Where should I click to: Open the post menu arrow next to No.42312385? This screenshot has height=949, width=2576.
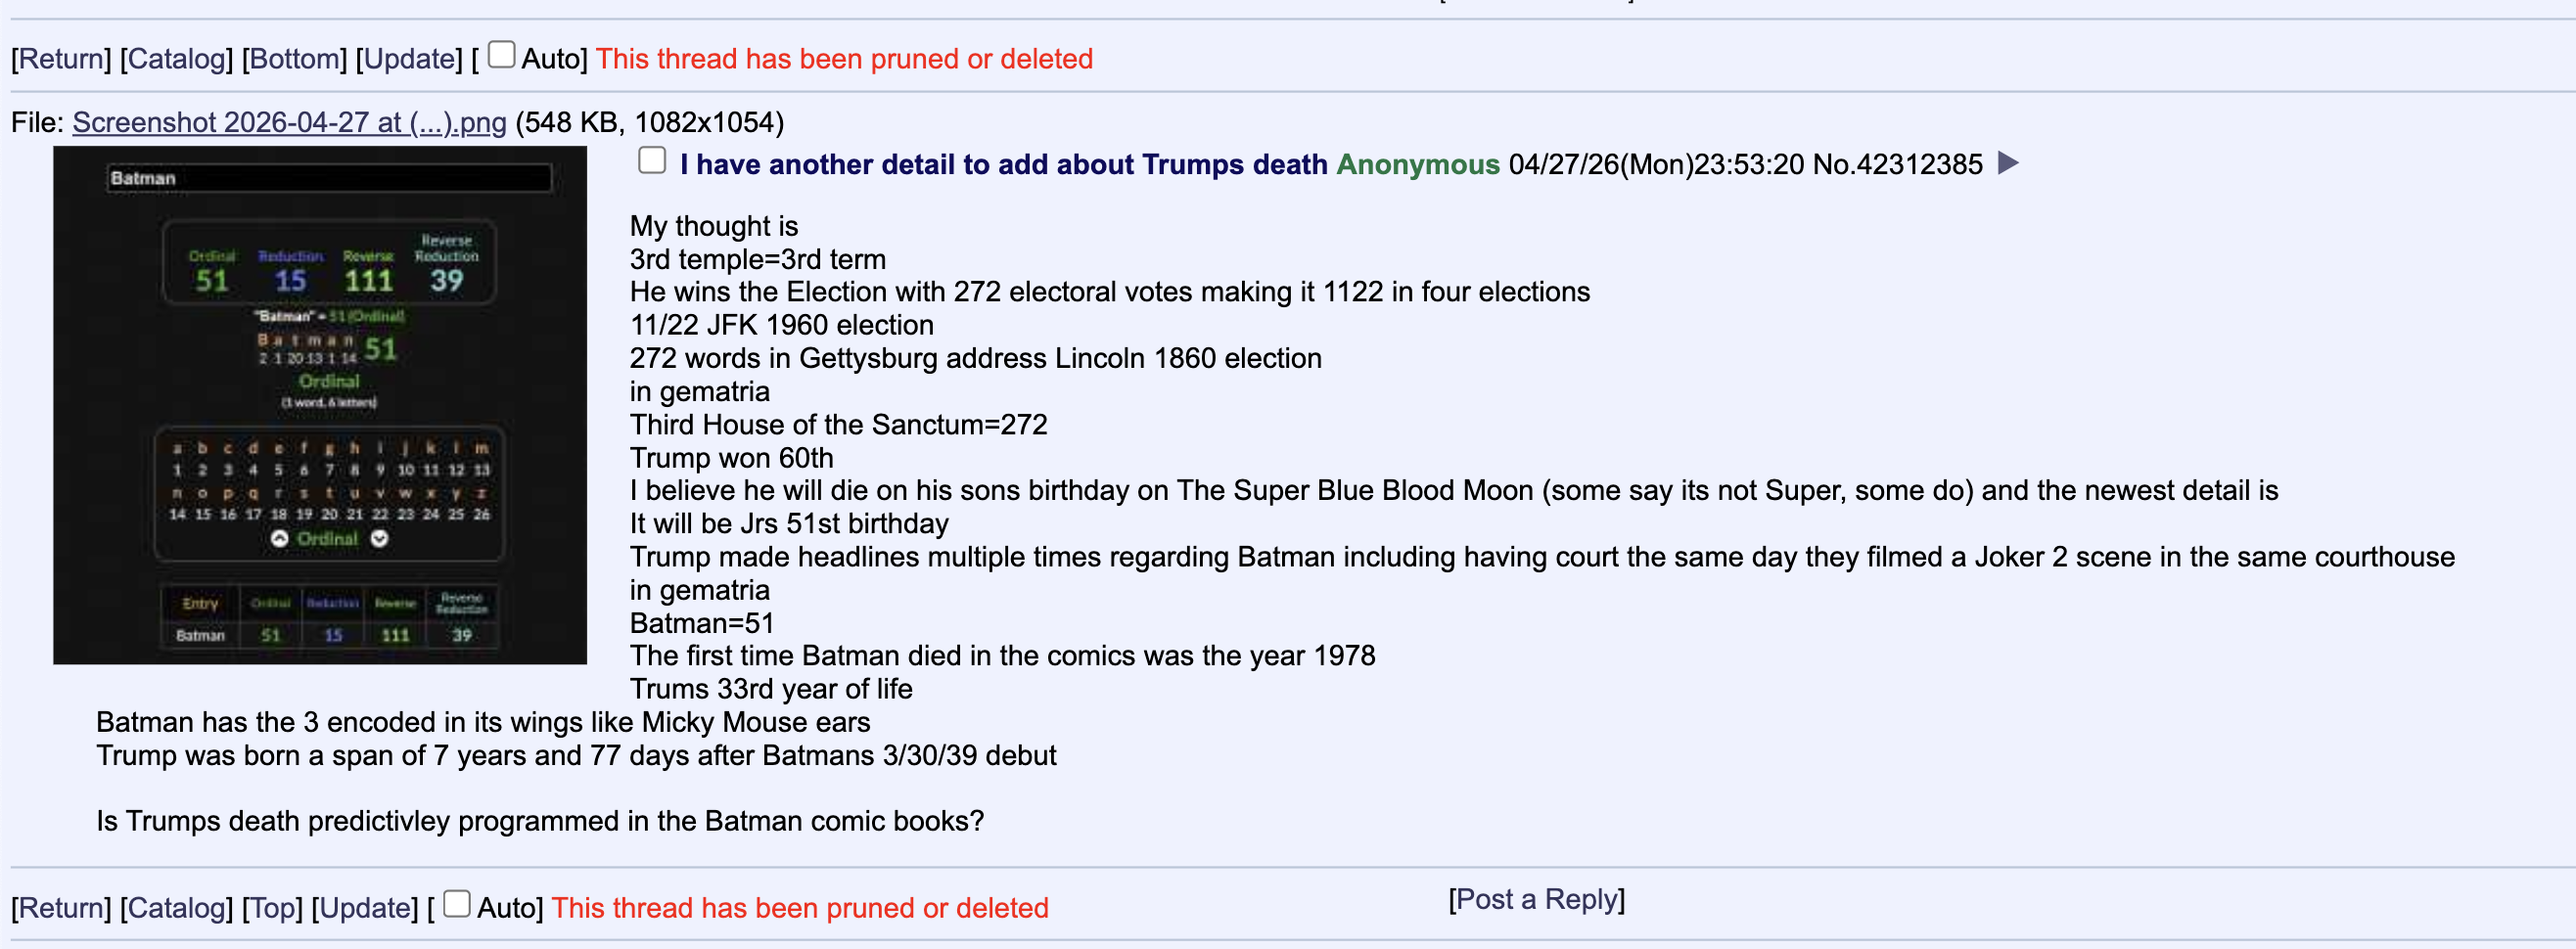[x=2007, y=163]
